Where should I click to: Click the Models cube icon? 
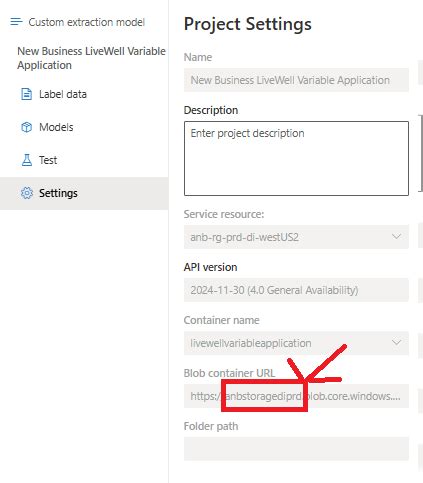click(27, 127)
